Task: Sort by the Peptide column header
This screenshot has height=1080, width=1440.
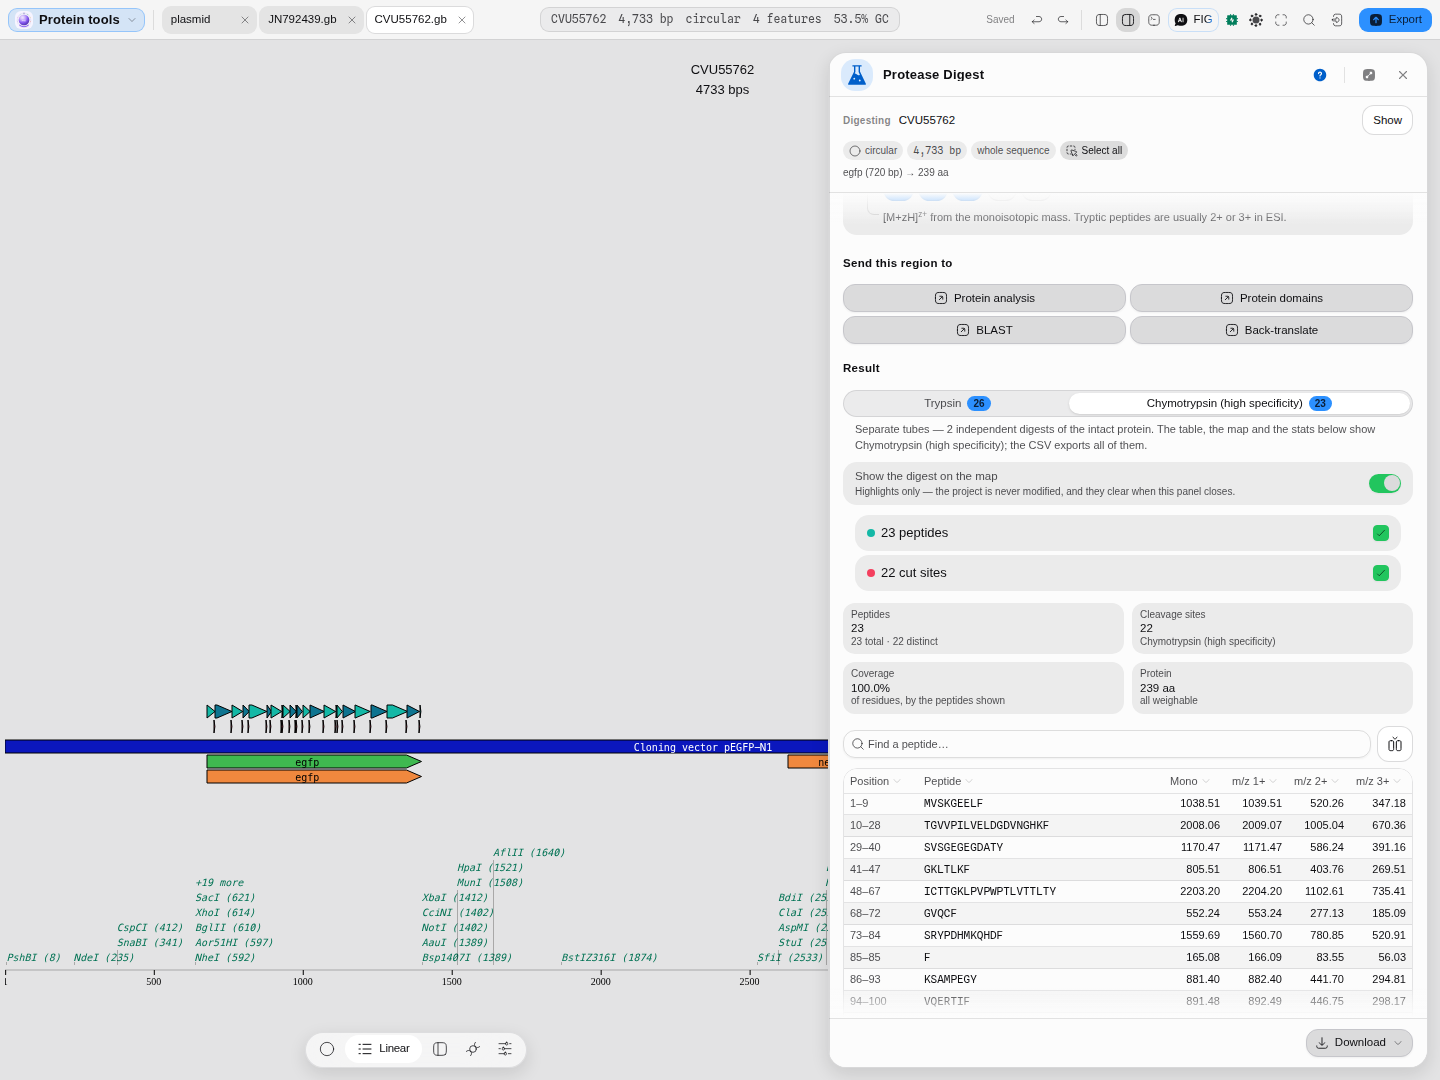Action: coord(948,781)
